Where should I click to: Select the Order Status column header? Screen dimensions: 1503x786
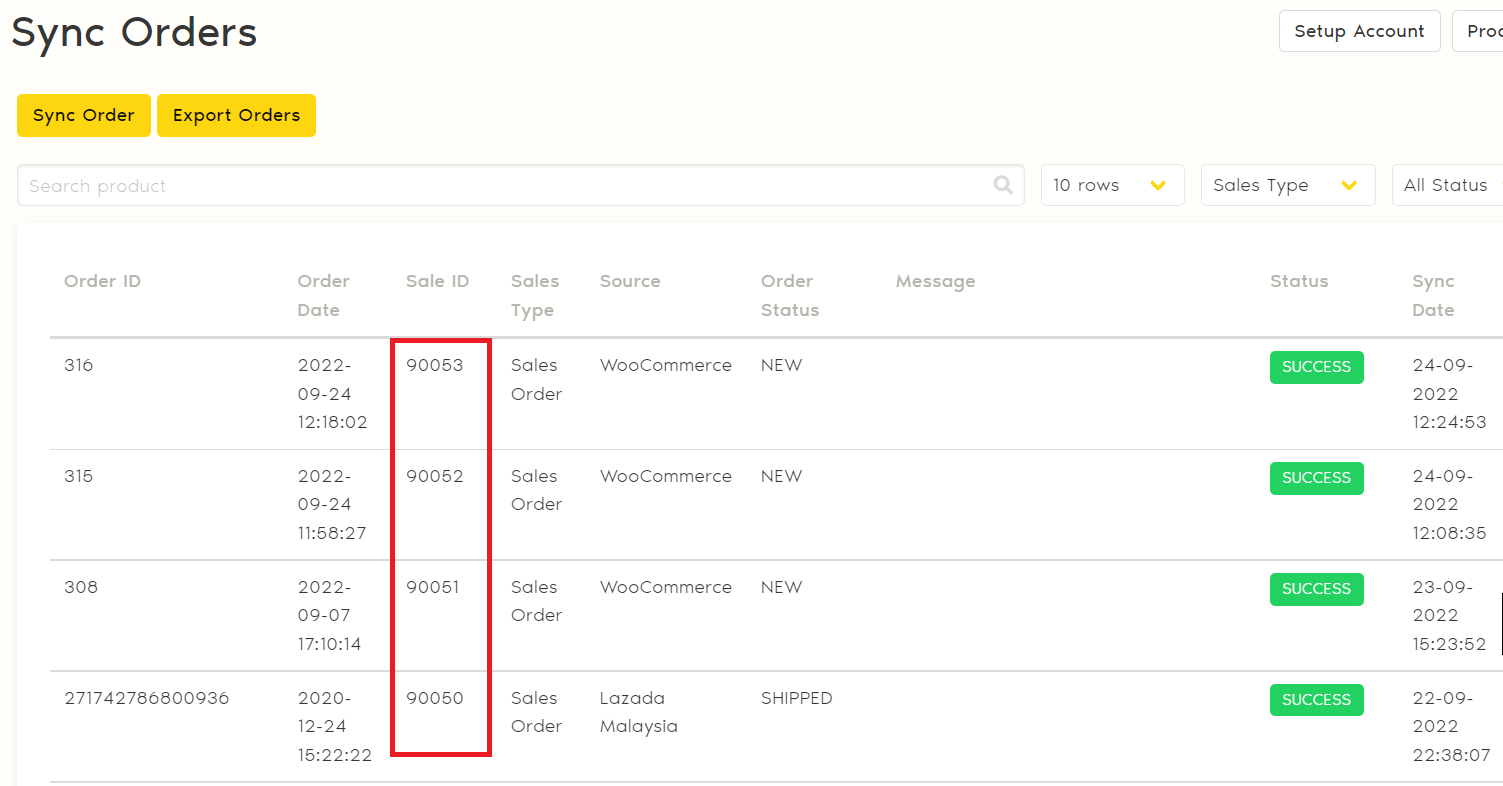[x=790, y=295]
